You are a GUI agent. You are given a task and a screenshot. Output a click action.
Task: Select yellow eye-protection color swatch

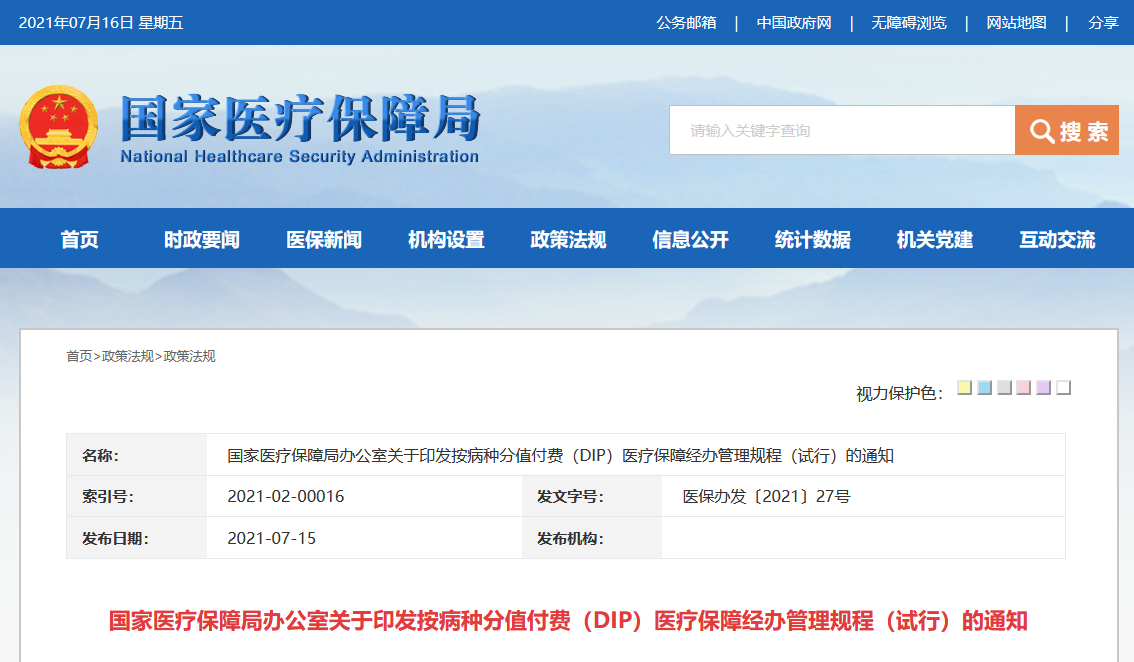point(964,387)
